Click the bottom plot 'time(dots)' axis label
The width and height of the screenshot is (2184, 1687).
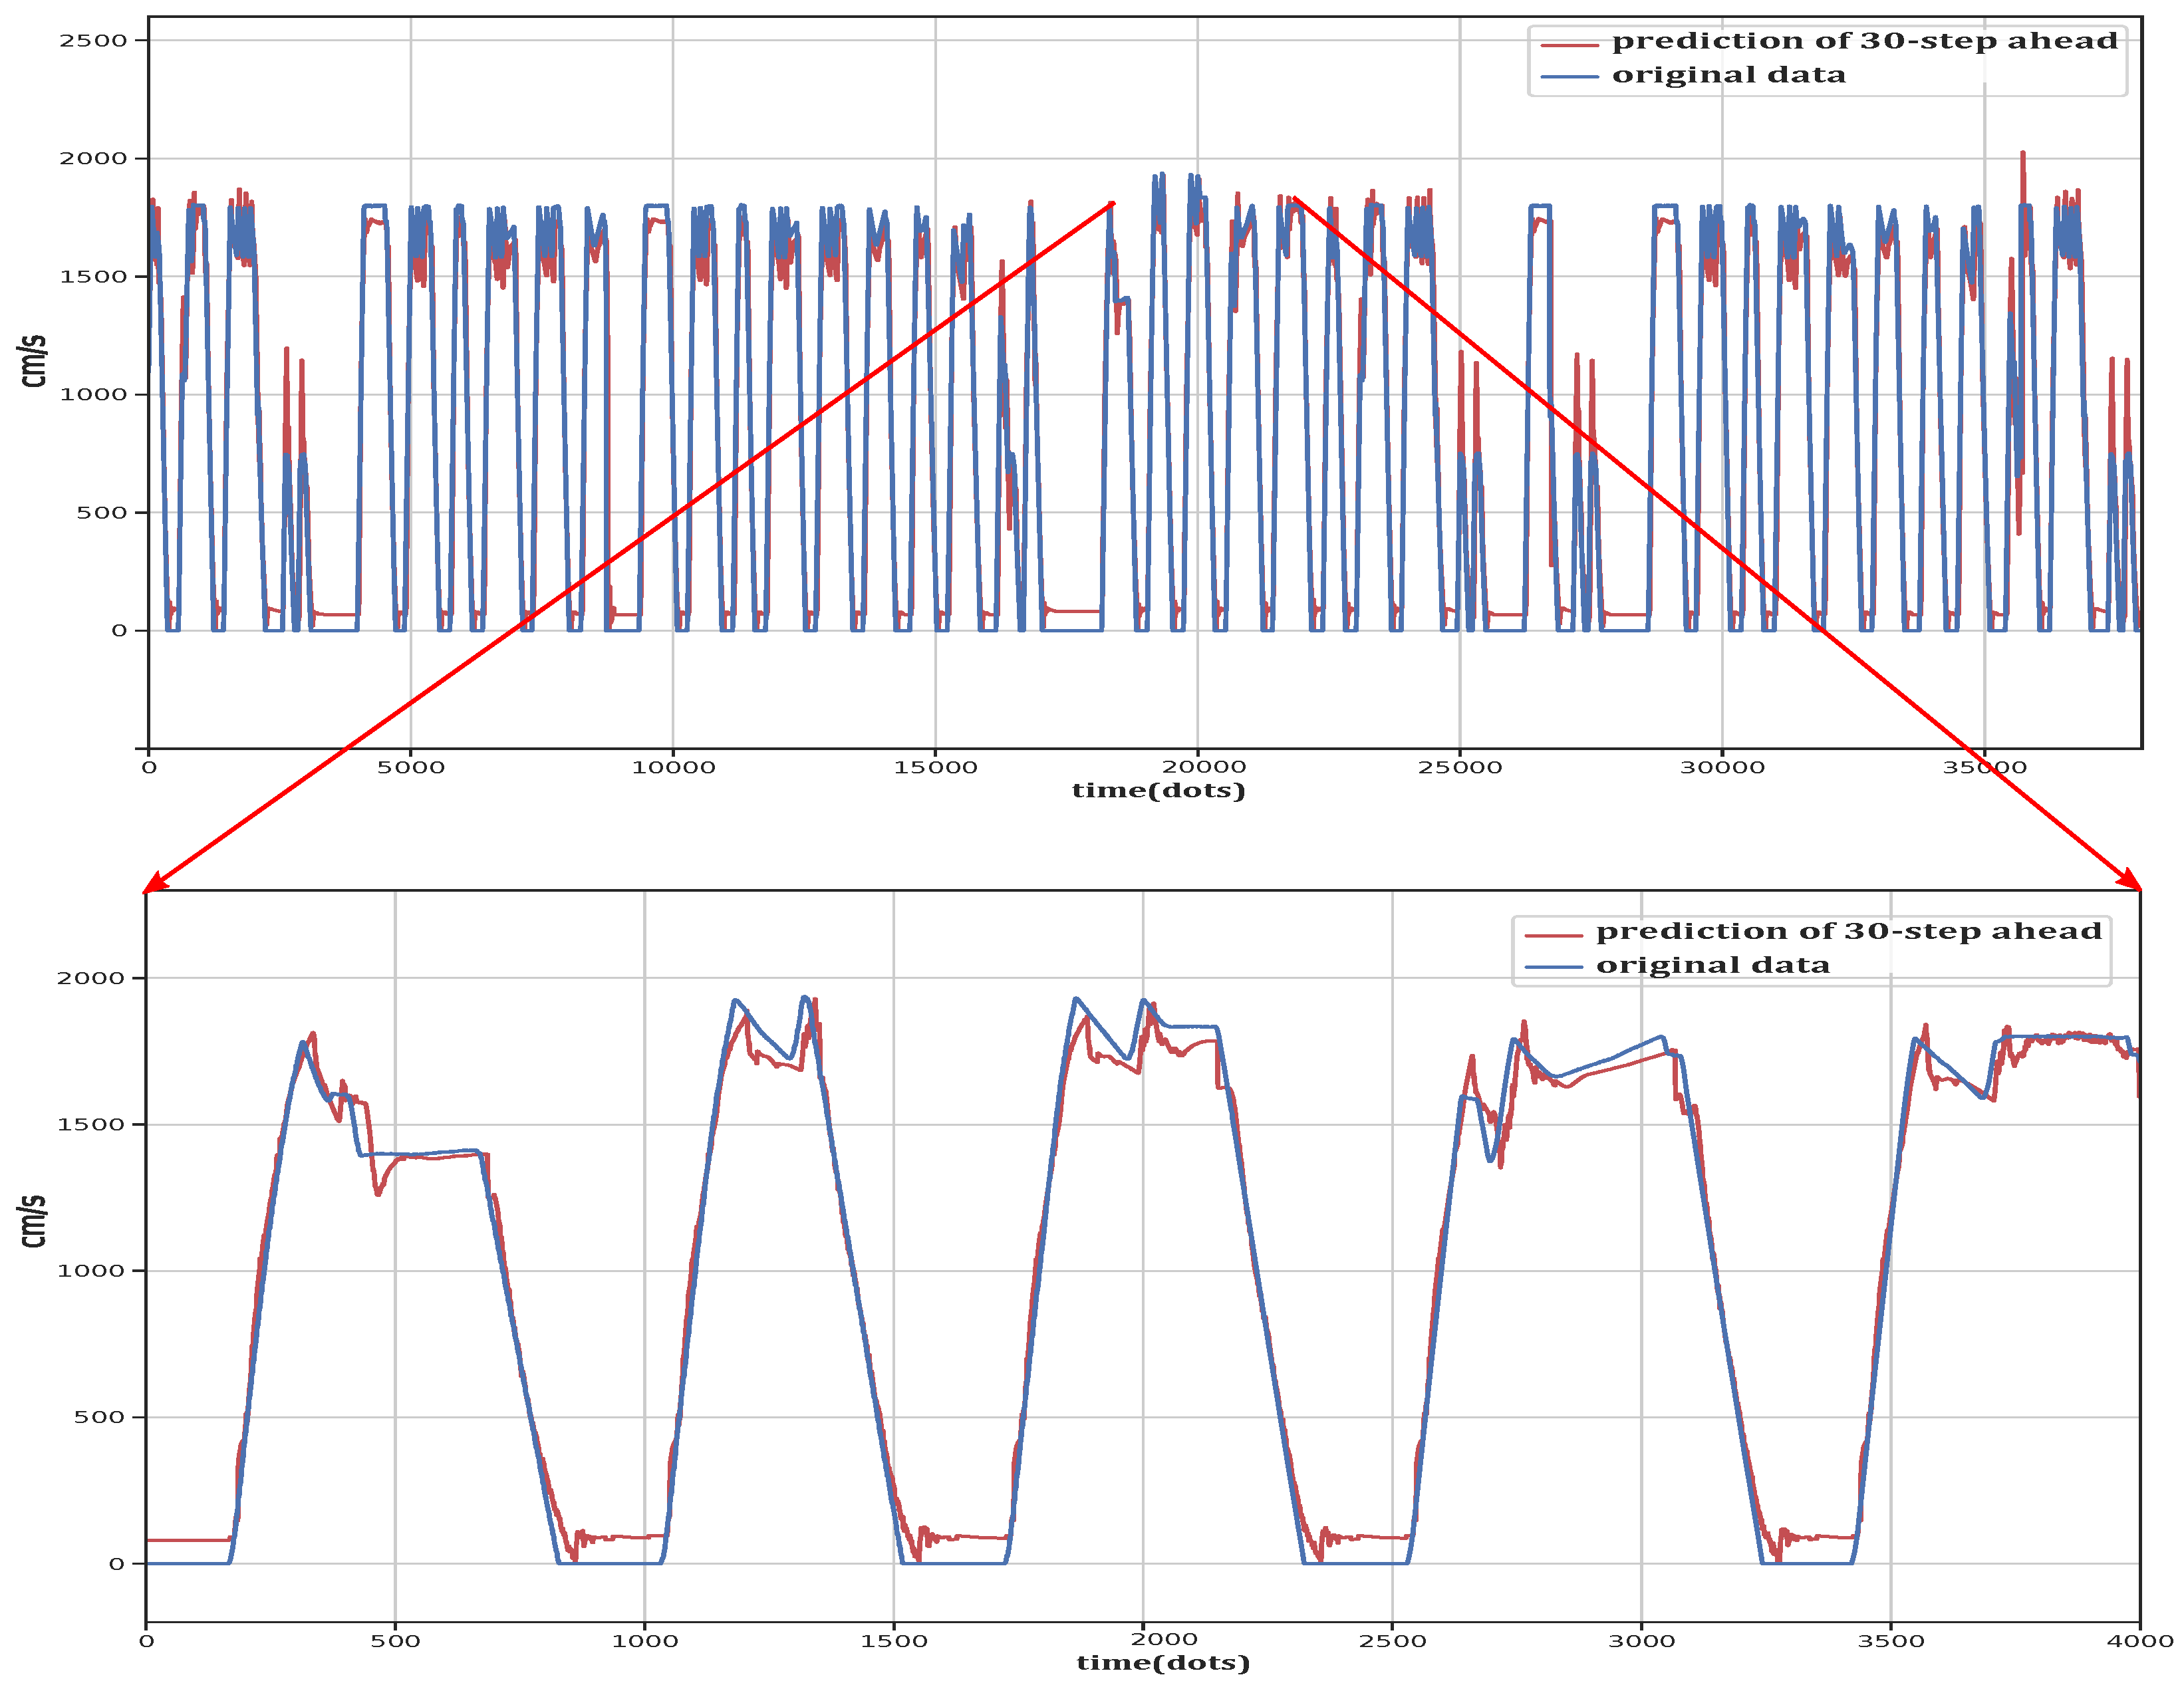1163,1663
